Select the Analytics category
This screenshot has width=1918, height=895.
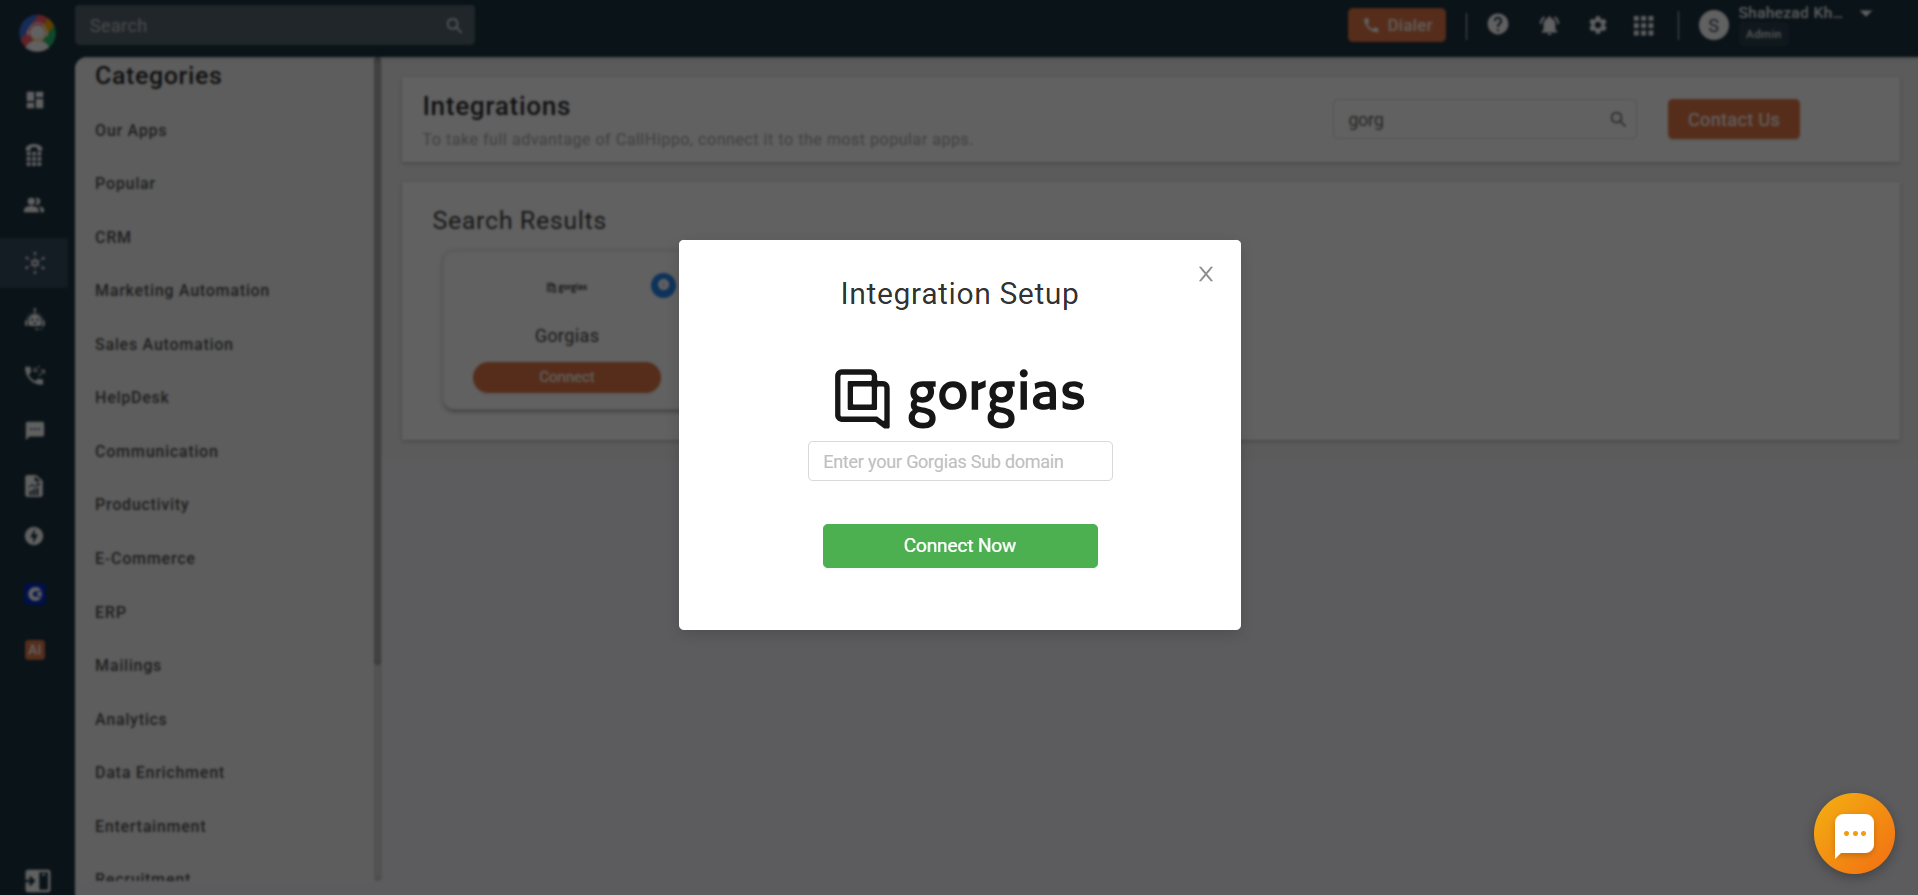point(131,719)
